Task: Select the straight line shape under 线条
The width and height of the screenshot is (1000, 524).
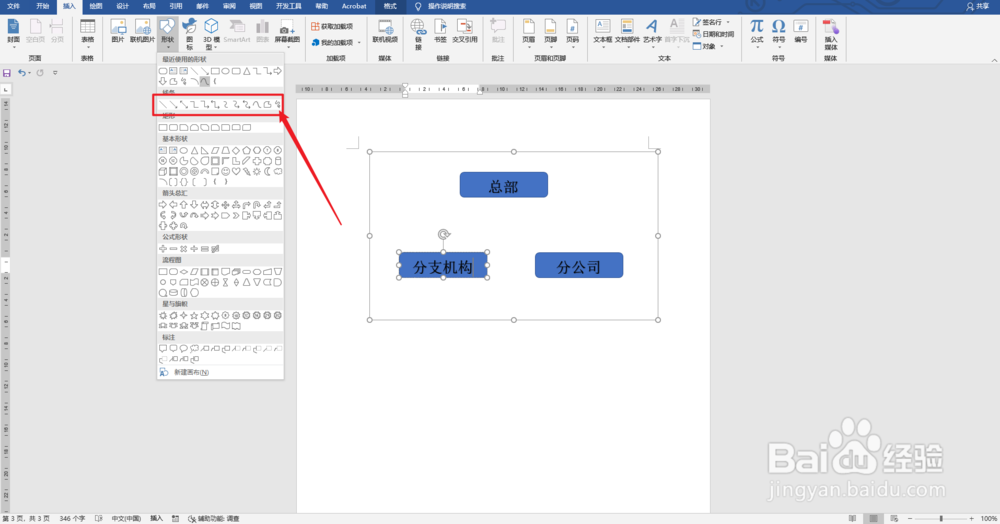Action: [163, 105]
